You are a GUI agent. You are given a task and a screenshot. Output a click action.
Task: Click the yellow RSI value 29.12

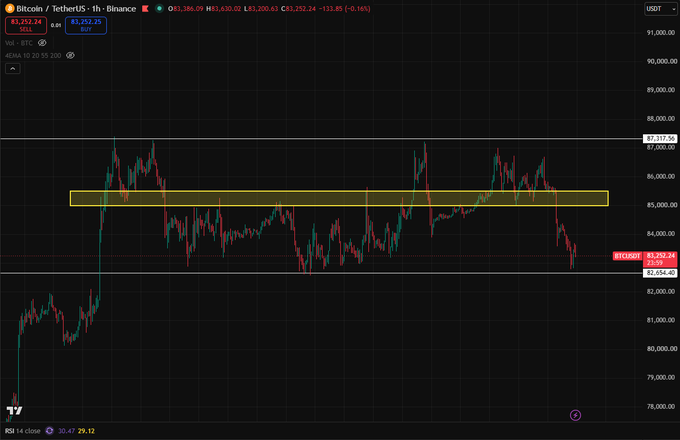[x=86, y=431]
